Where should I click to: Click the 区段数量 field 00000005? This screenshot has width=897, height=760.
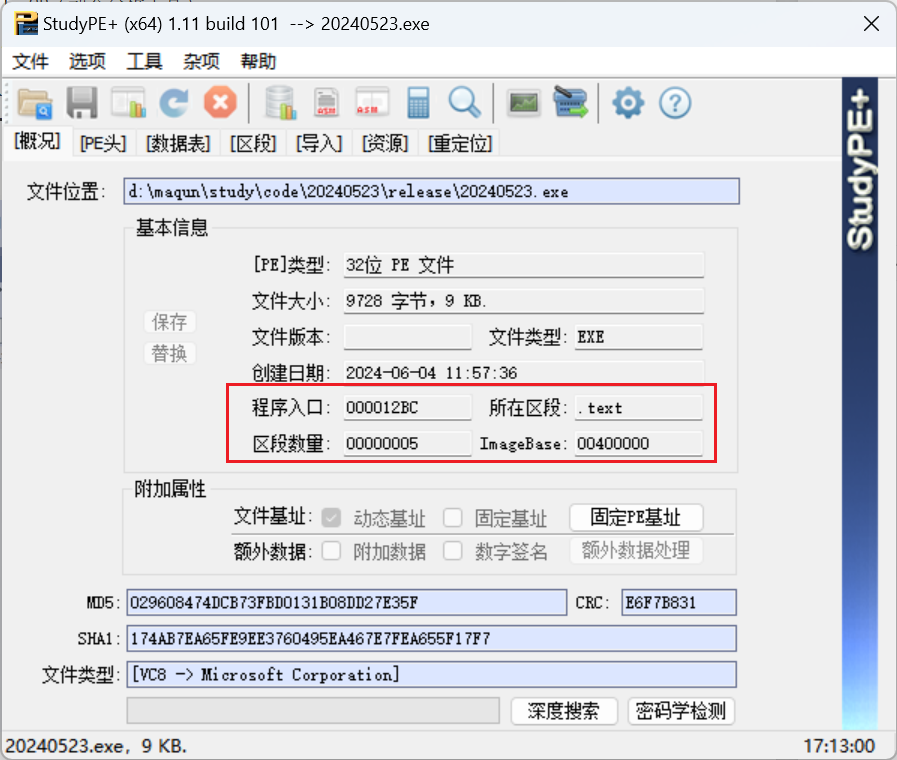(x=407, y=444)
